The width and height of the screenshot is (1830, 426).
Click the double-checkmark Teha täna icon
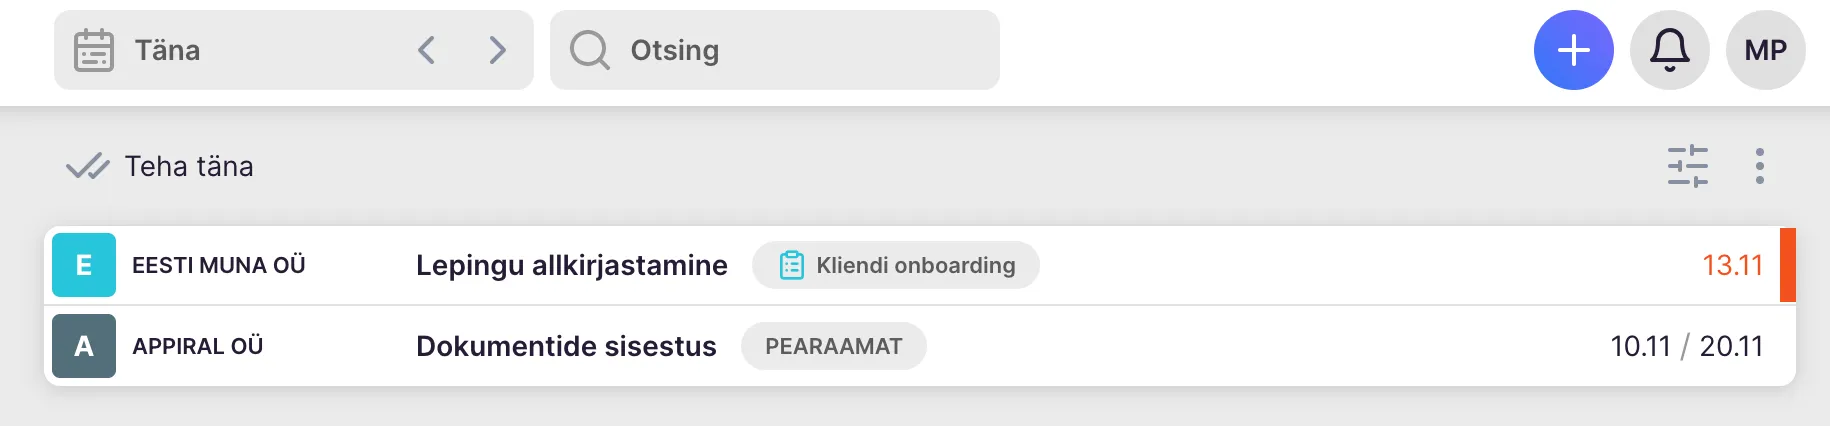[88, 166]
